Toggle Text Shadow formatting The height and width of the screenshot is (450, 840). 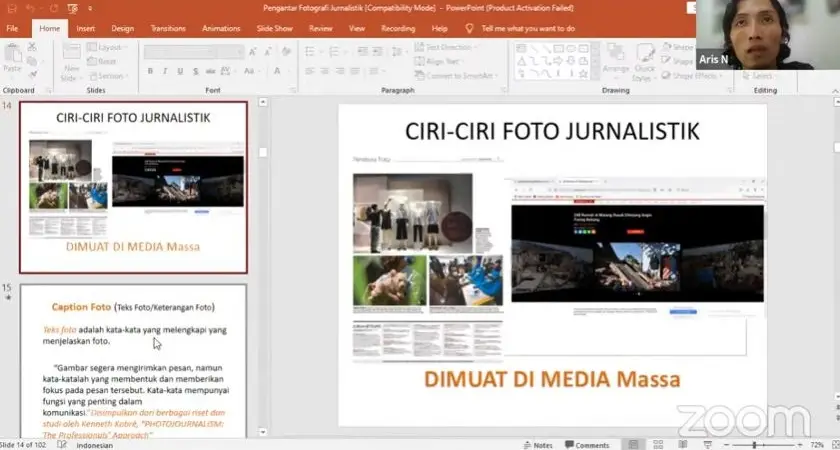pos(196,71)
